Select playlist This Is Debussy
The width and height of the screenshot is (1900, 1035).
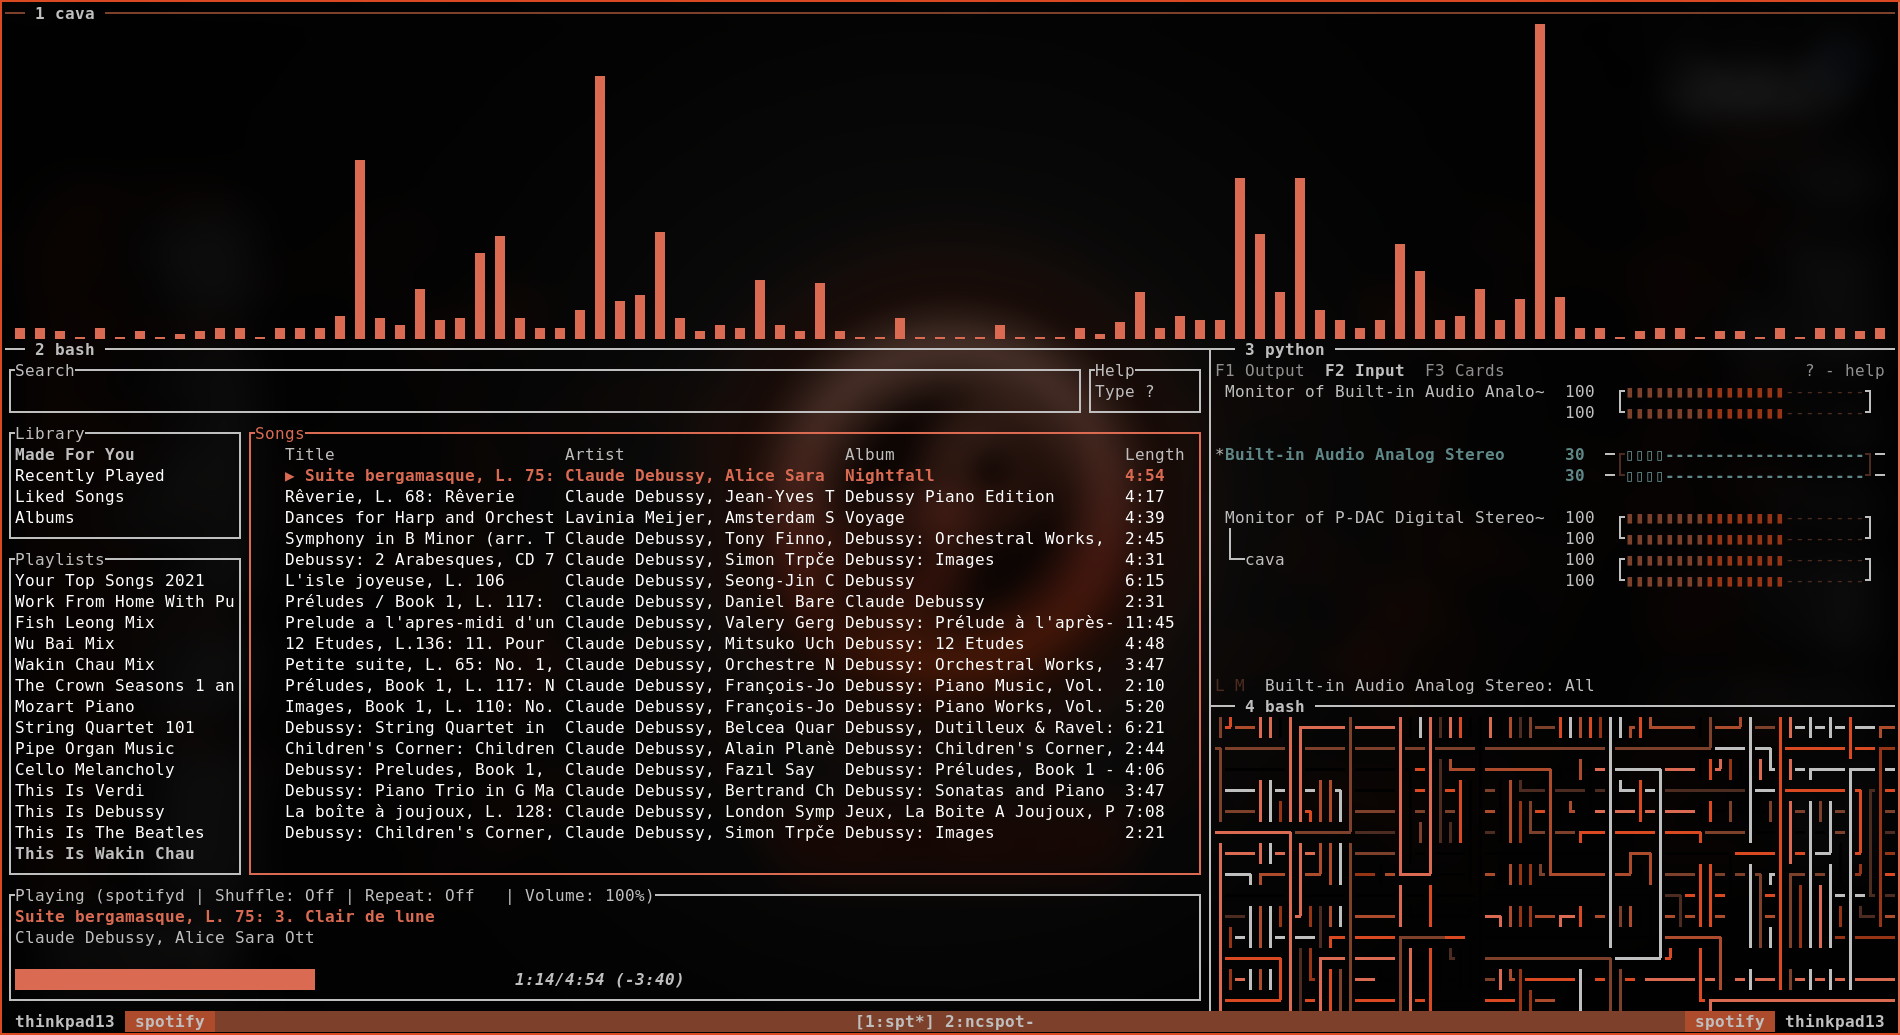pyautogui.click(x=90, y=812)
